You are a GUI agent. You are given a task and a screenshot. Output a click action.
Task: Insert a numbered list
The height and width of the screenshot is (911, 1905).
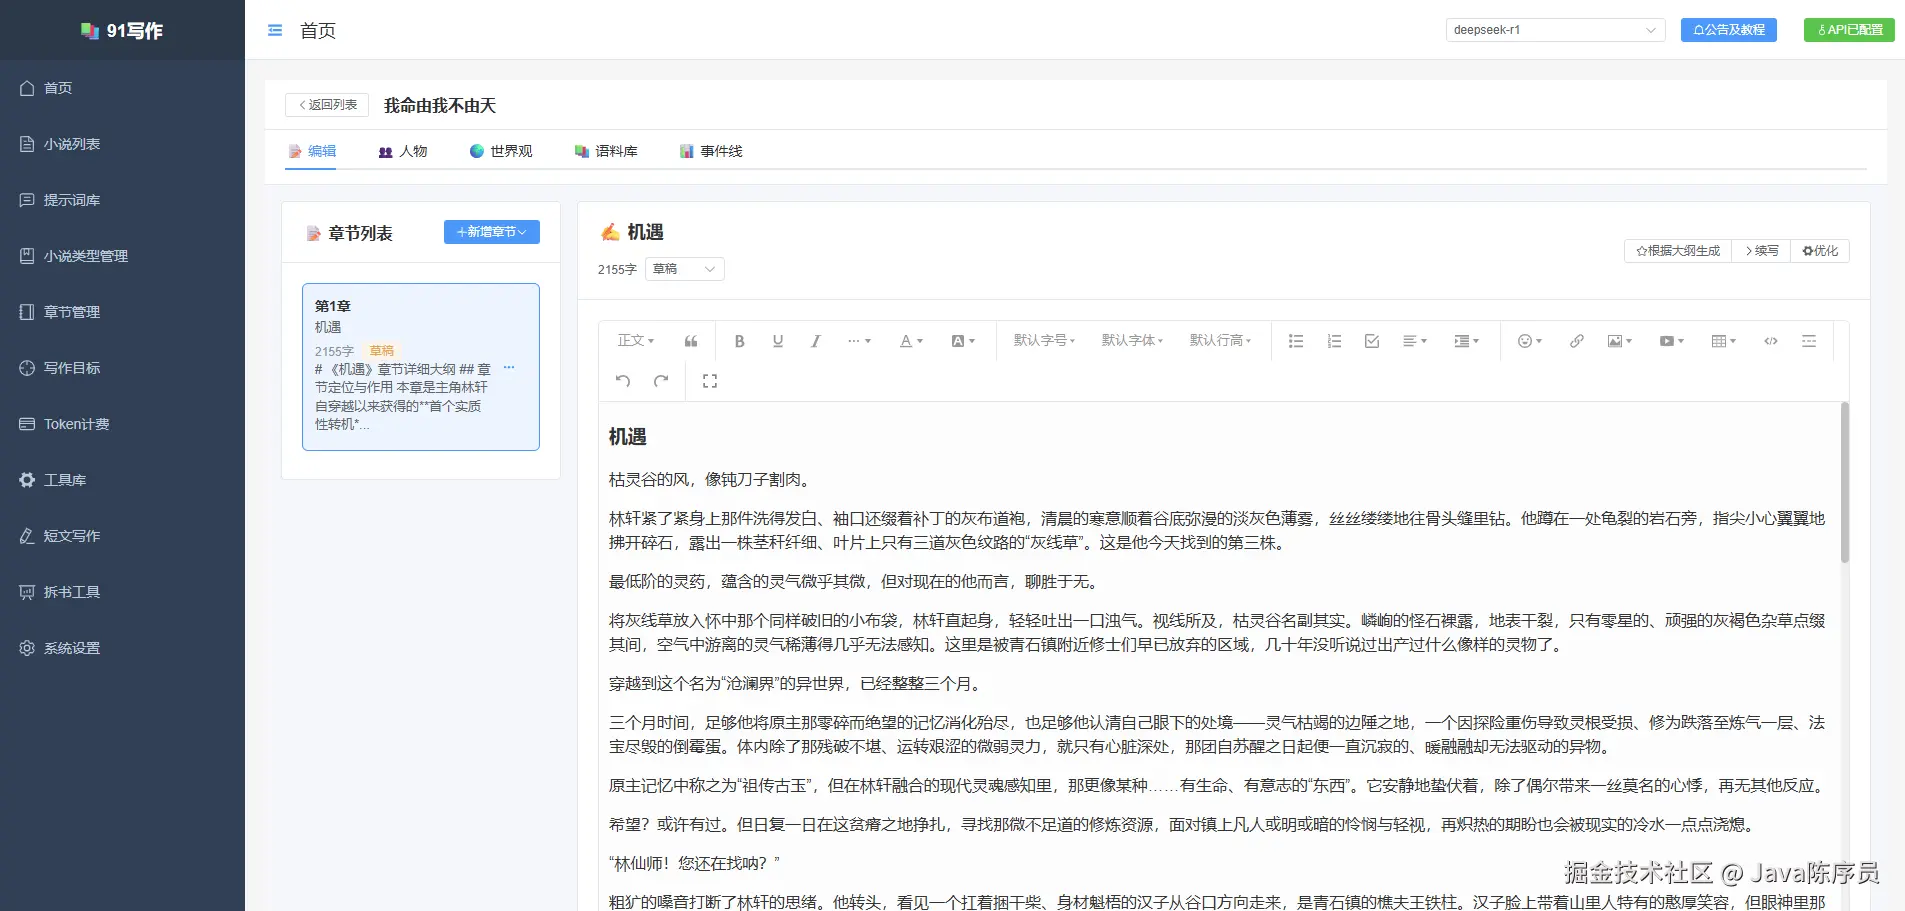pyautogui.click(x=1334, y=341)
